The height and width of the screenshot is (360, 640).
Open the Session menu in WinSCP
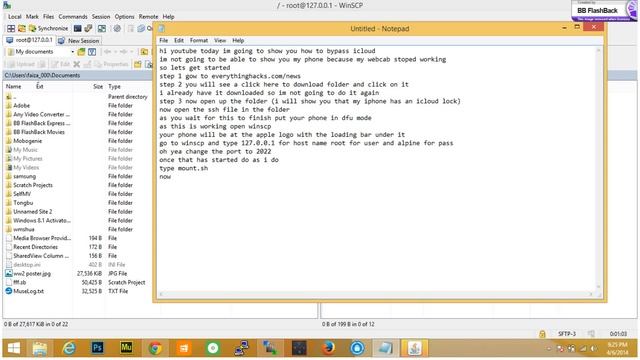coord(101,17)
